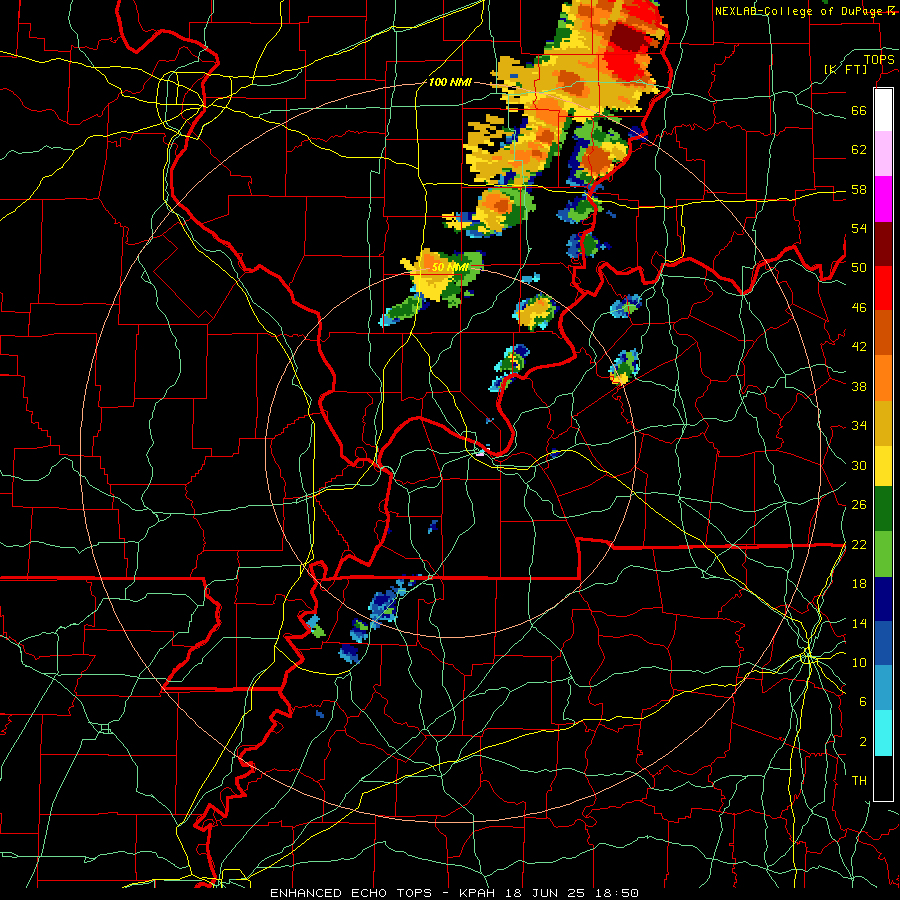Select the dark maroon legend swatch

pos(883,244)
